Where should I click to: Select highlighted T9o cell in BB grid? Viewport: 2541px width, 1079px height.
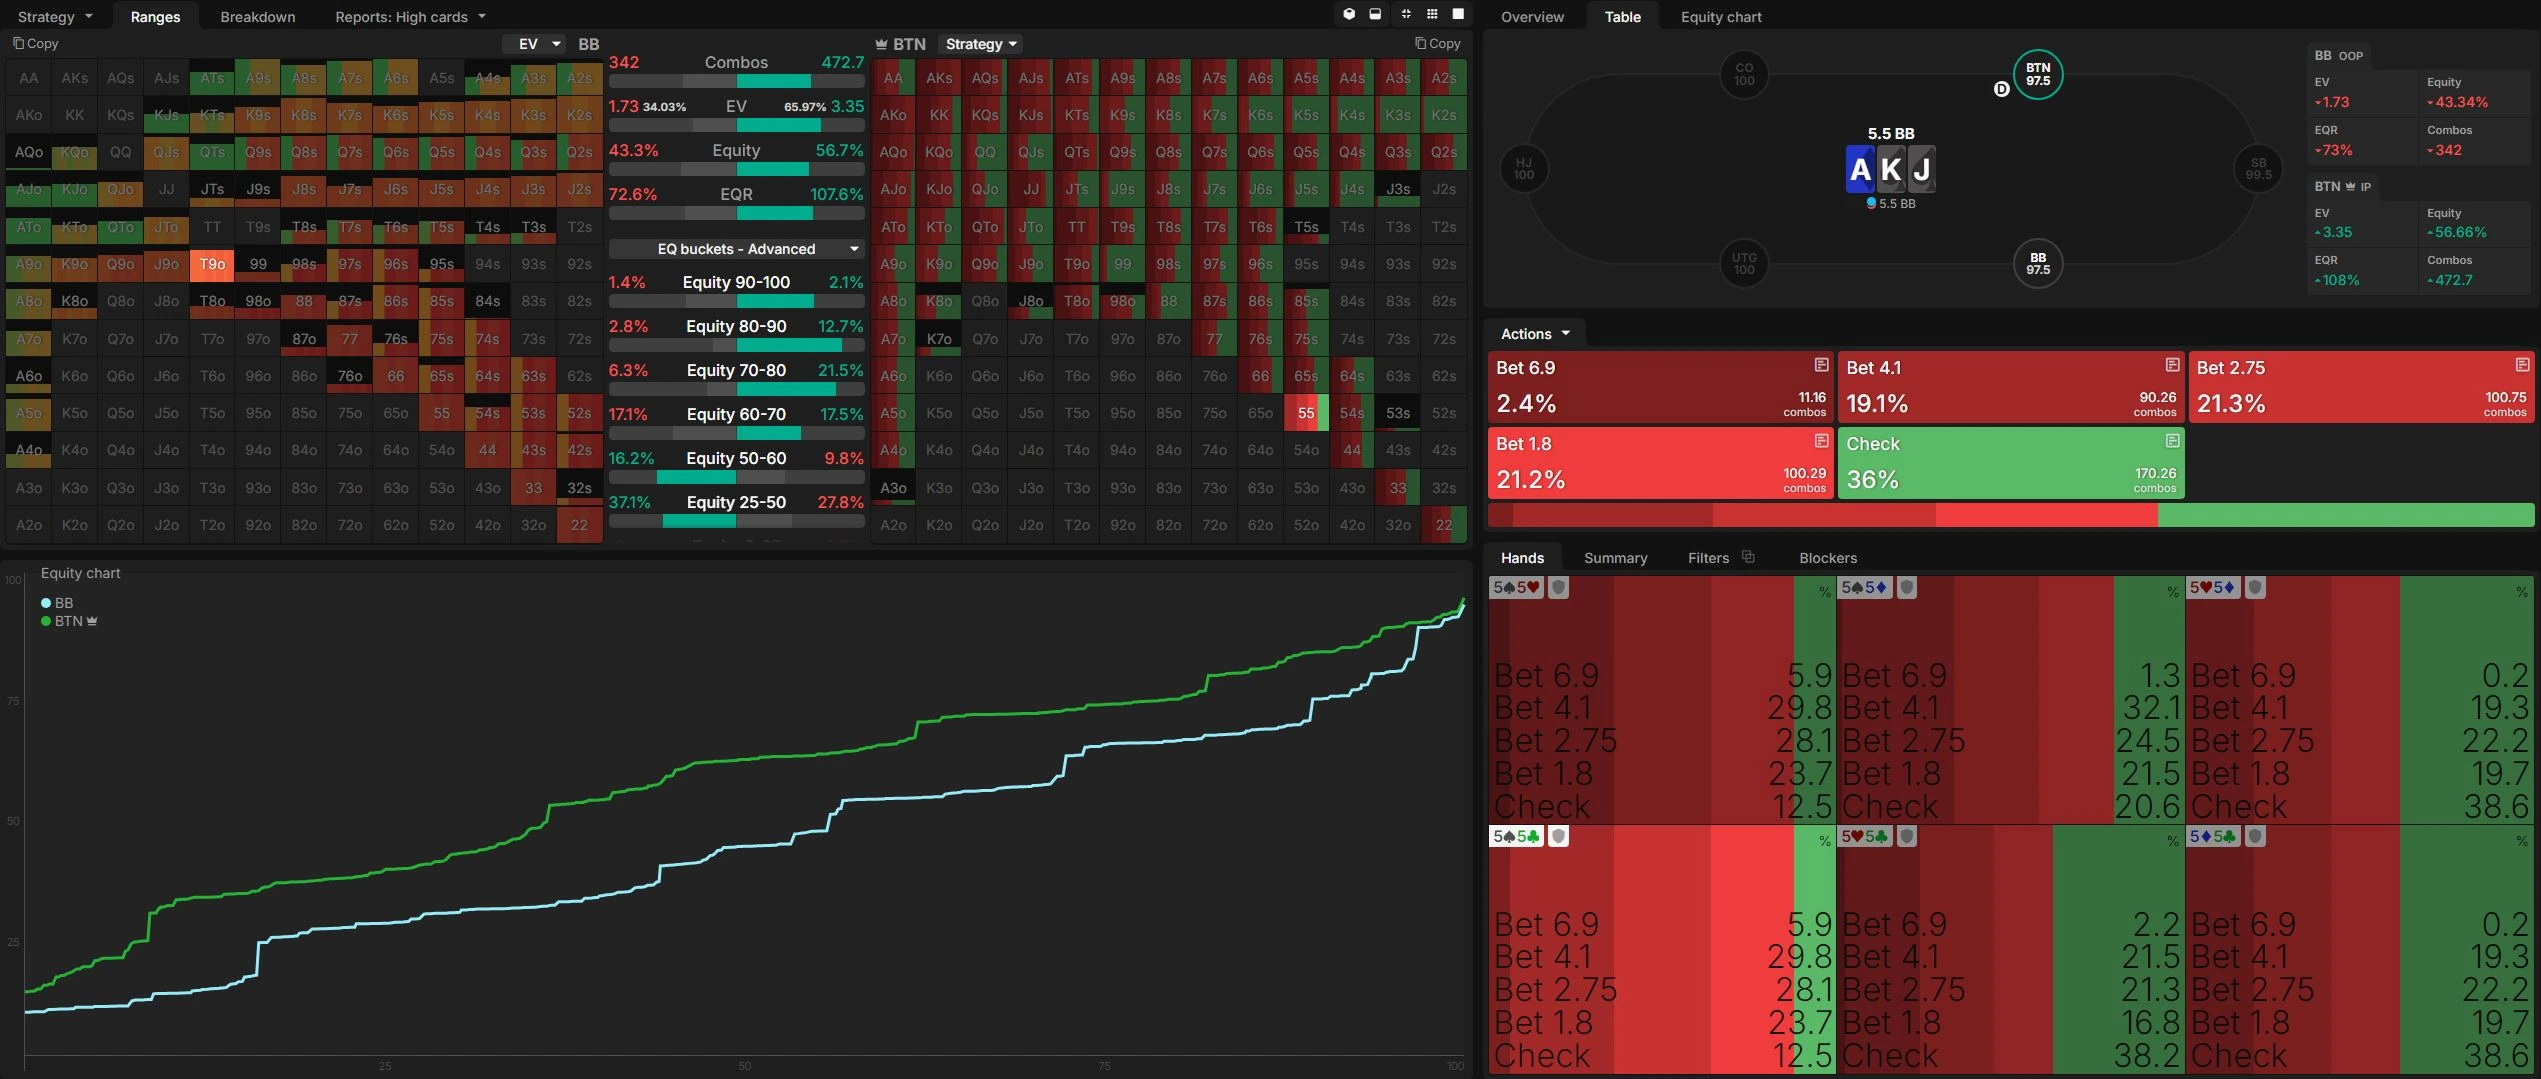click(212, 264)
